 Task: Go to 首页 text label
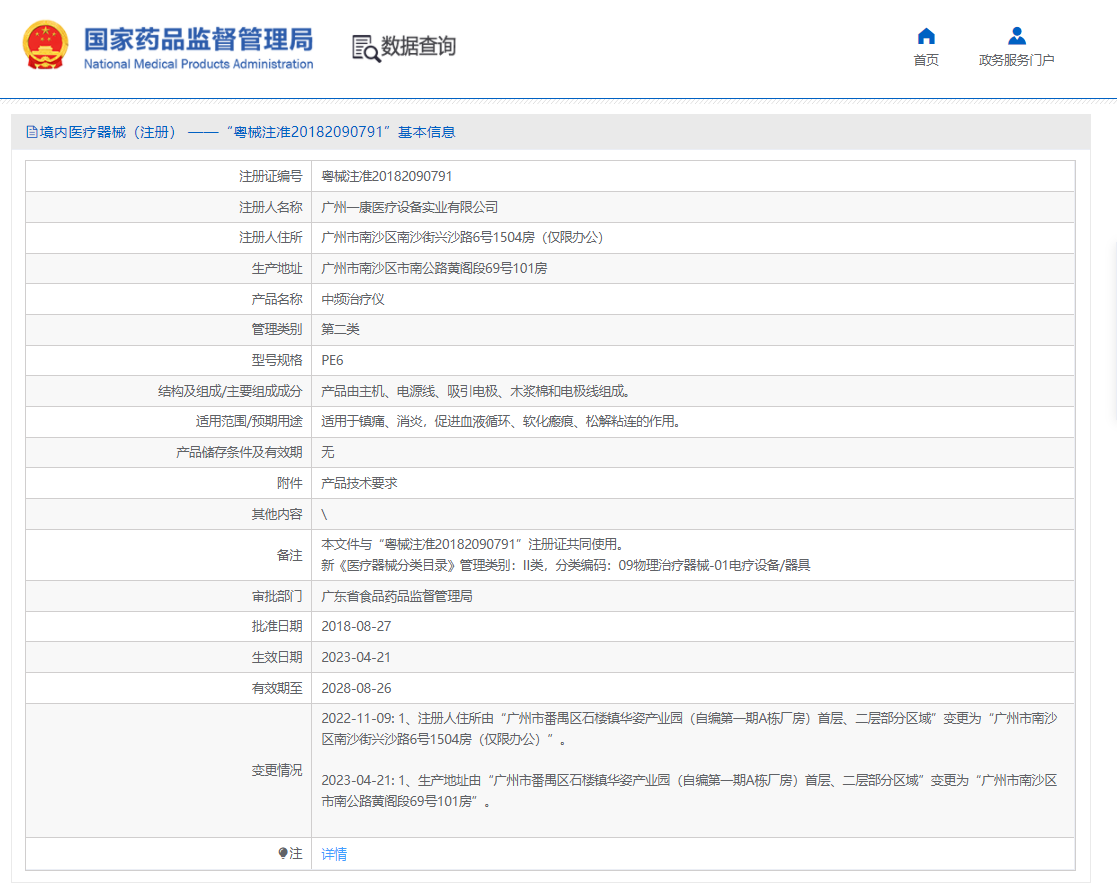[x=926, y=60]
